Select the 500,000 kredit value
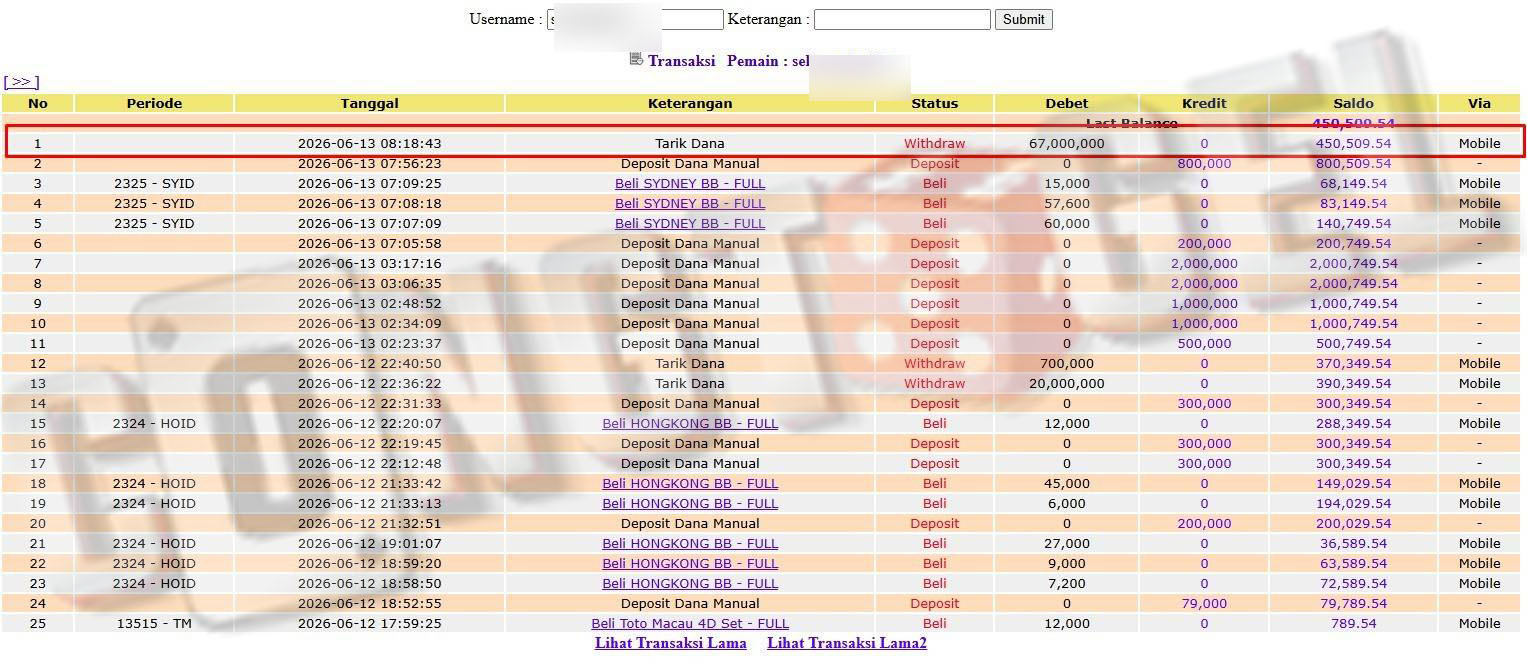This screenshot has height=665, width=1527. (1204, 344)
